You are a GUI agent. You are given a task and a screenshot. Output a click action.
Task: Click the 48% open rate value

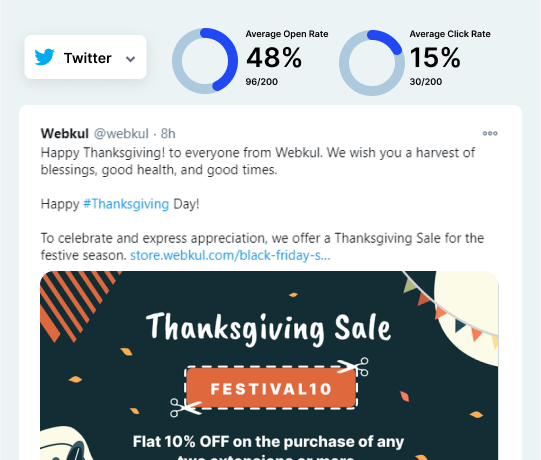[274, 57]
